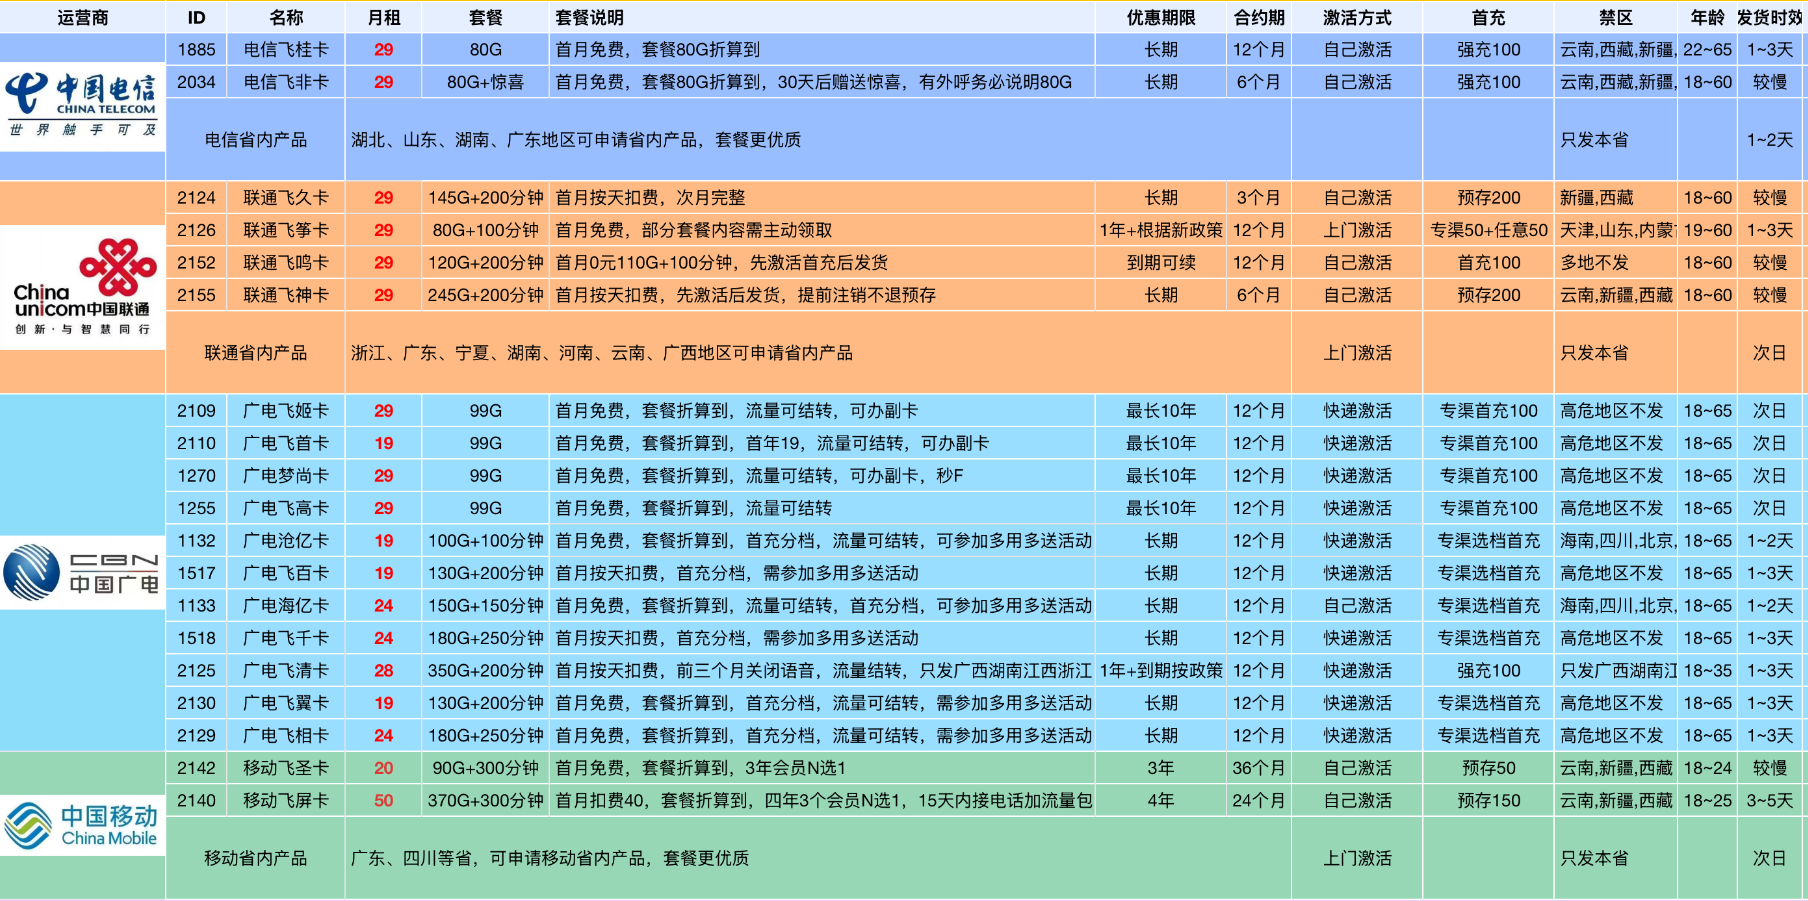Click the ID cell 2142

(196, 768)
